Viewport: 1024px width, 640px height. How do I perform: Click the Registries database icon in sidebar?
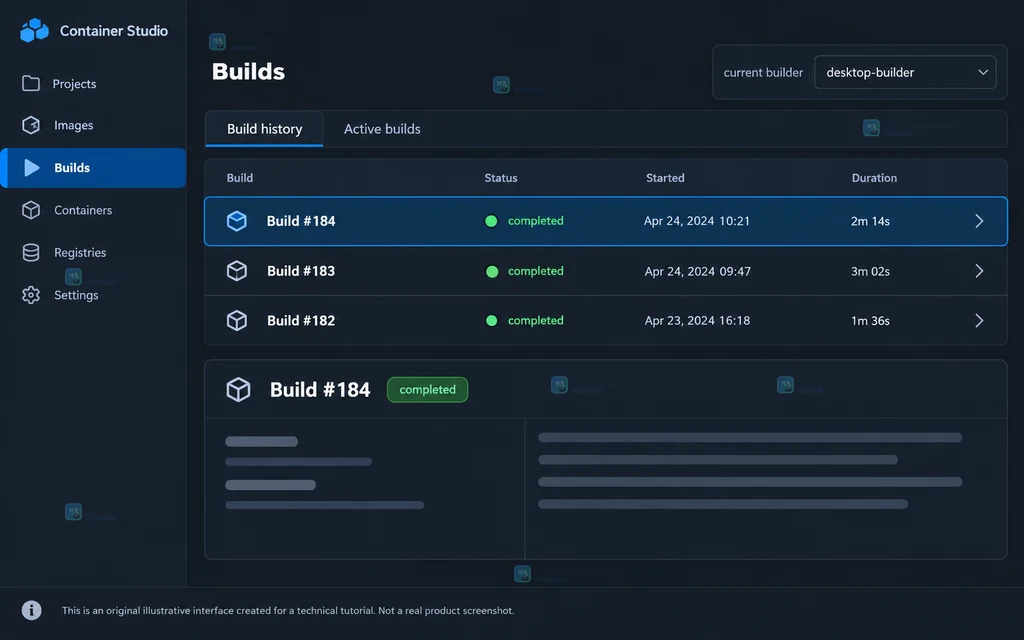click(x=31, y=252)
